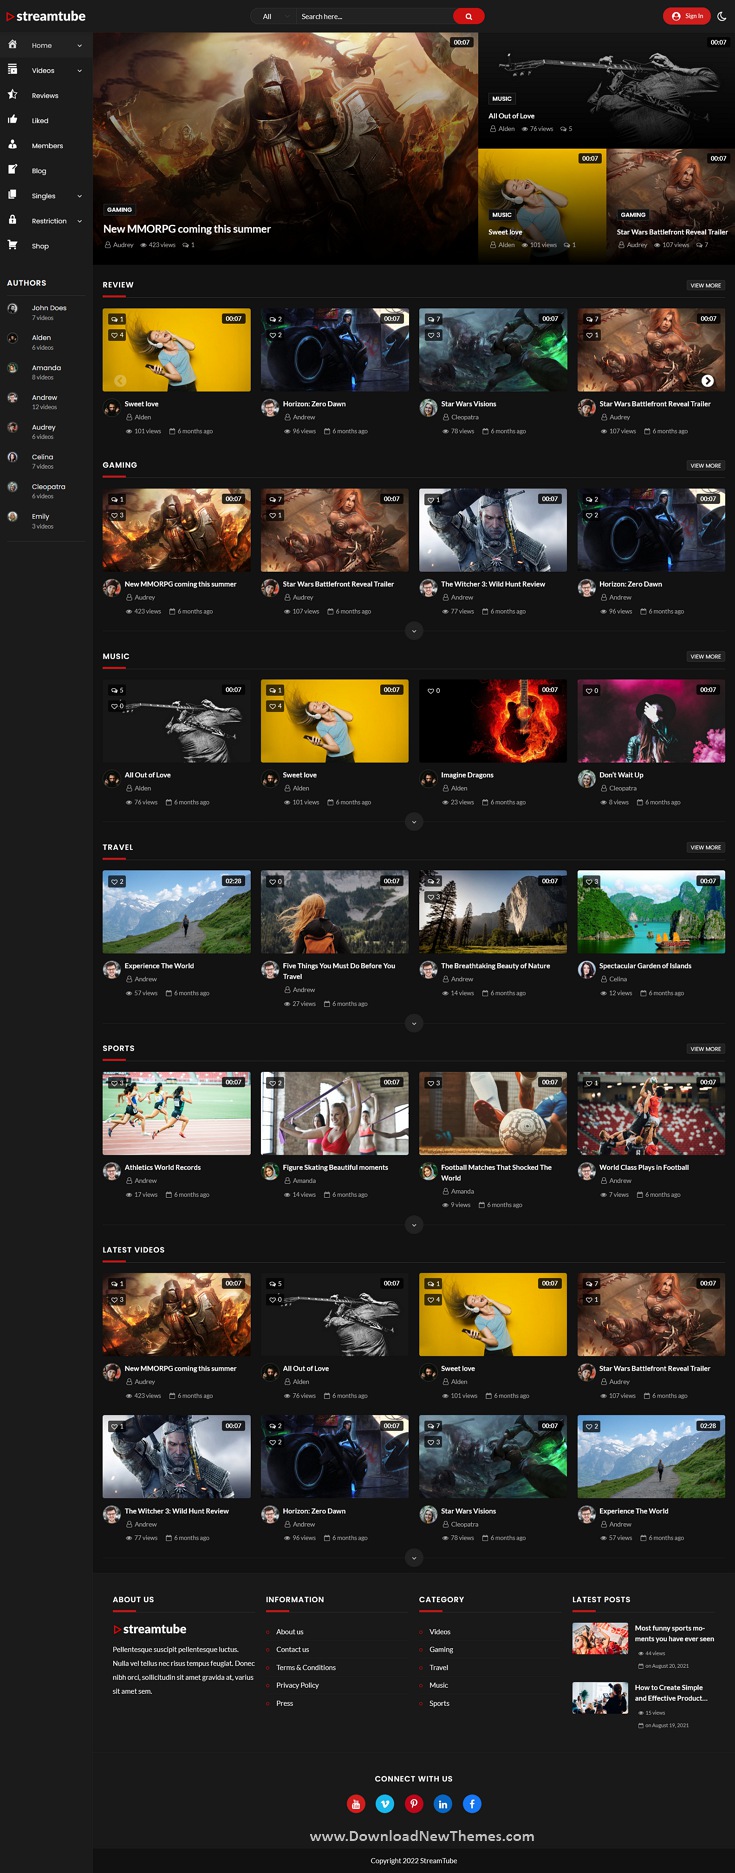The height and width of the screenshot is (1873, 735).
Task: Click the red search button
Action: click(x=468, y=16)
